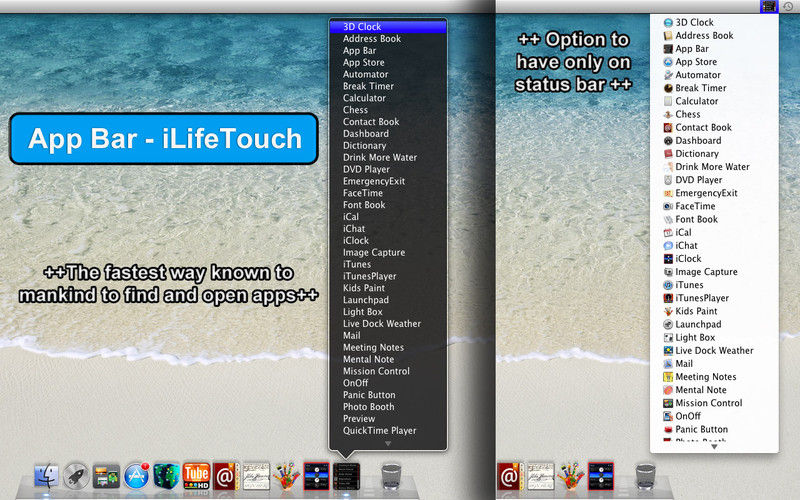The width and height of the screenshot is (800, 500).
Task: Open the Tube HD dock icon
Action: click(196, 476)
